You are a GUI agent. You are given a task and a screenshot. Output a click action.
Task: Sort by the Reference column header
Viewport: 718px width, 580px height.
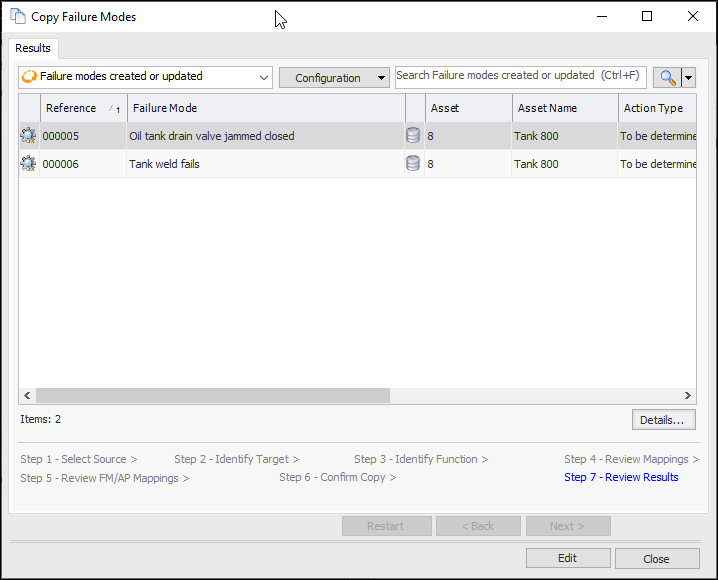pos(71,108)
